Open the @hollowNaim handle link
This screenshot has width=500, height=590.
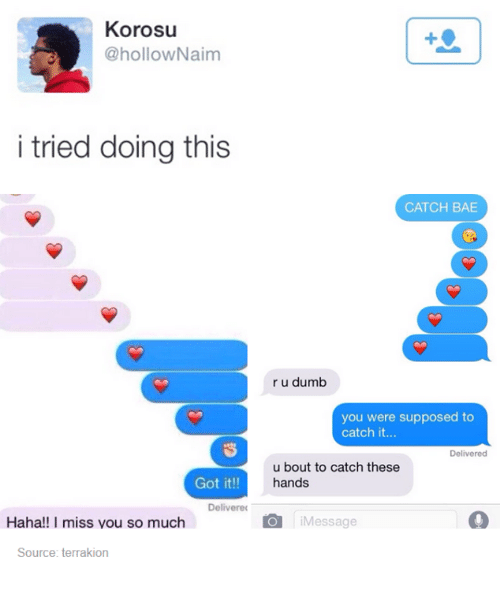click(163, 54)
